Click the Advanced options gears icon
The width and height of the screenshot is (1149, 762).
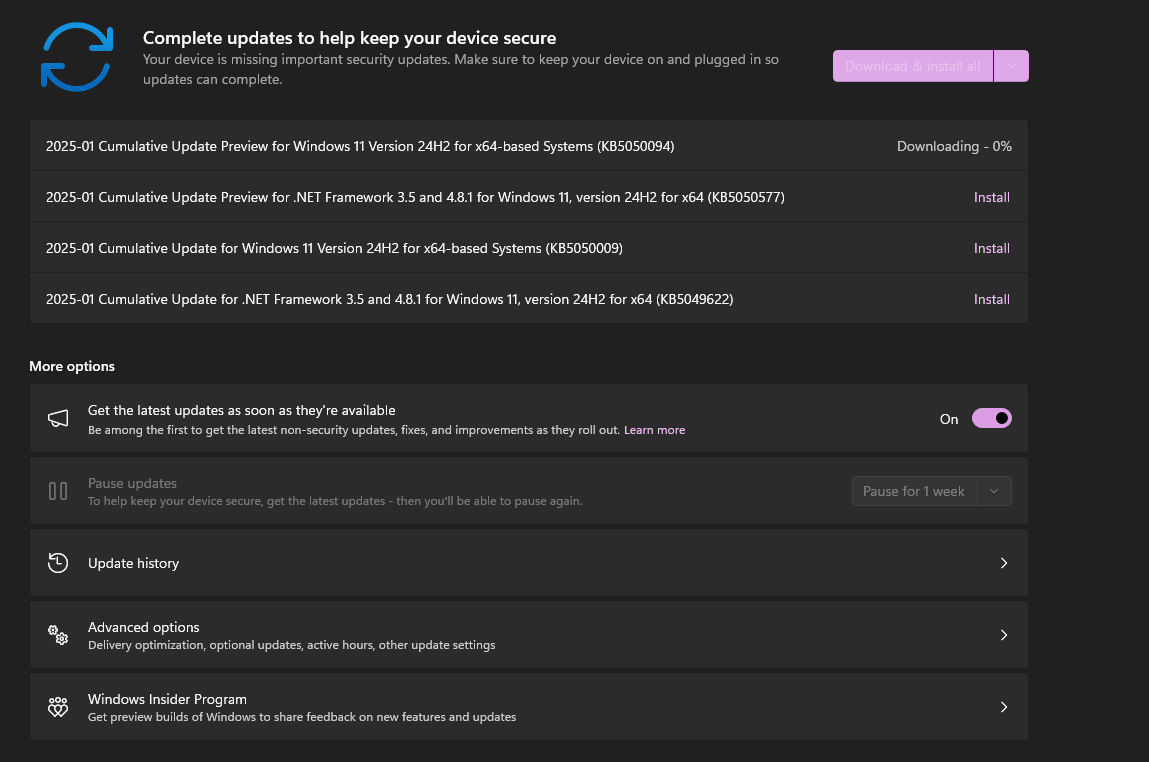58,635
